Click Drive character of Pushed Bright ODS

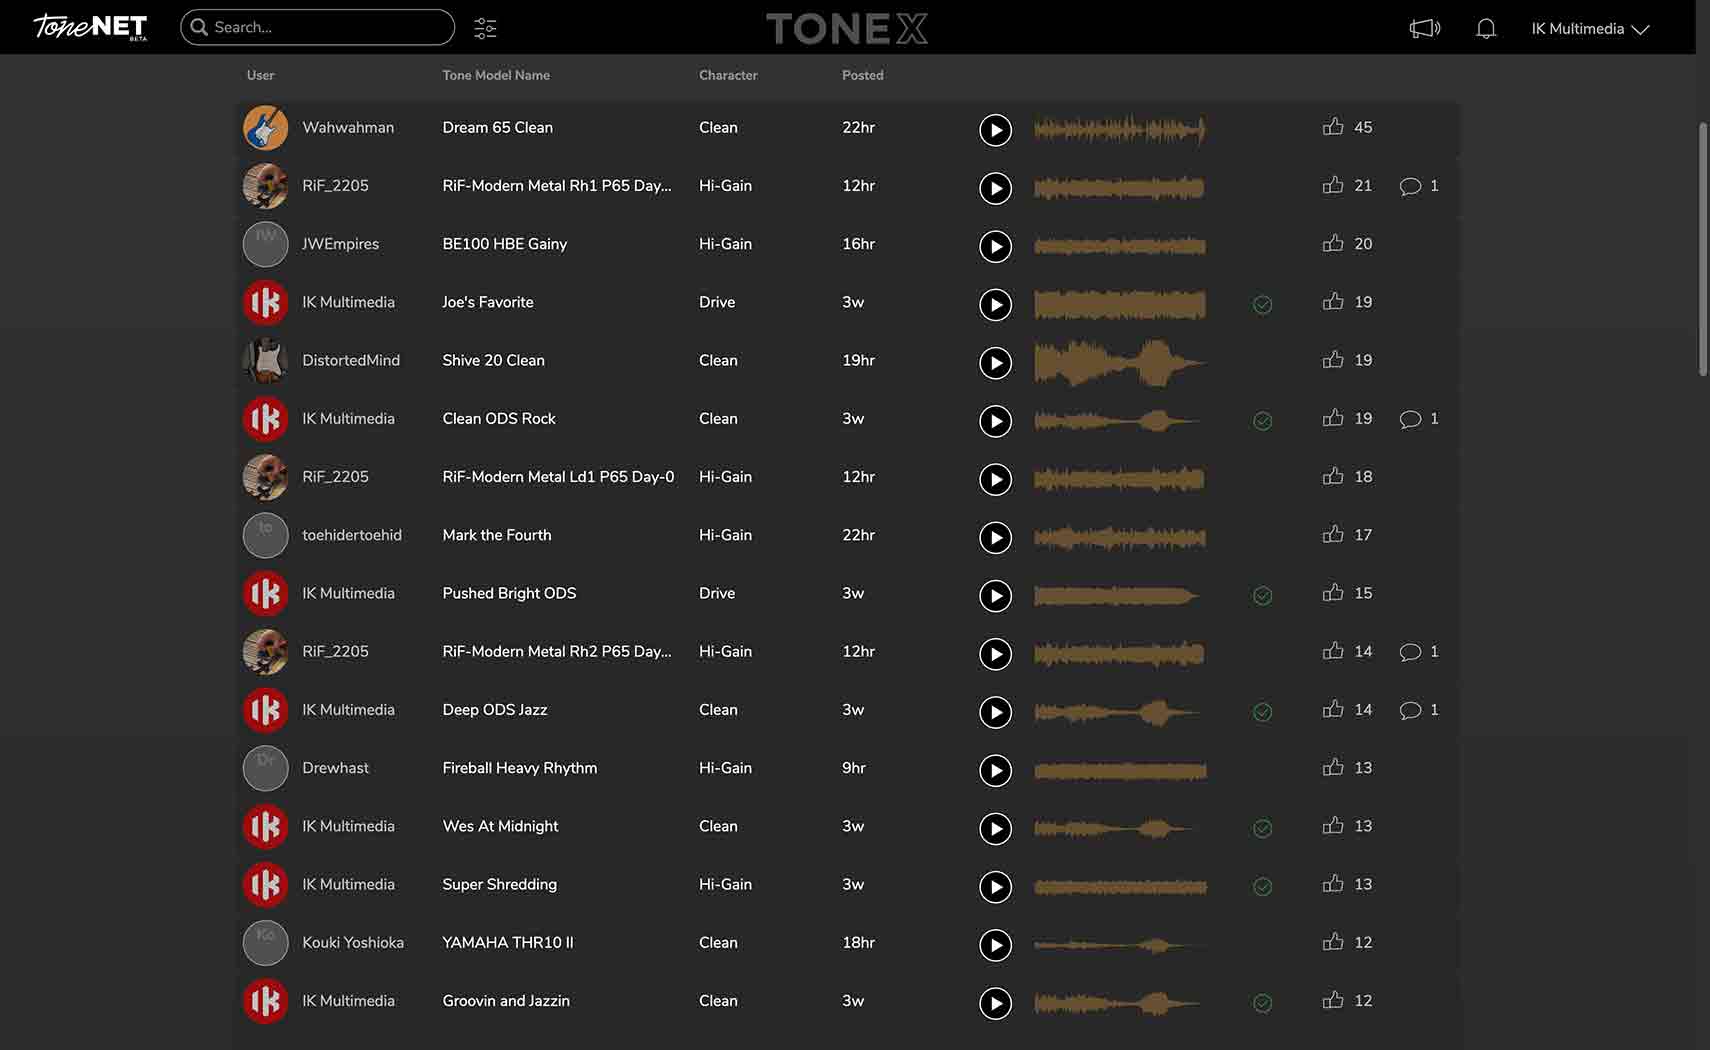pyautogui.click(x=717, y=593)
